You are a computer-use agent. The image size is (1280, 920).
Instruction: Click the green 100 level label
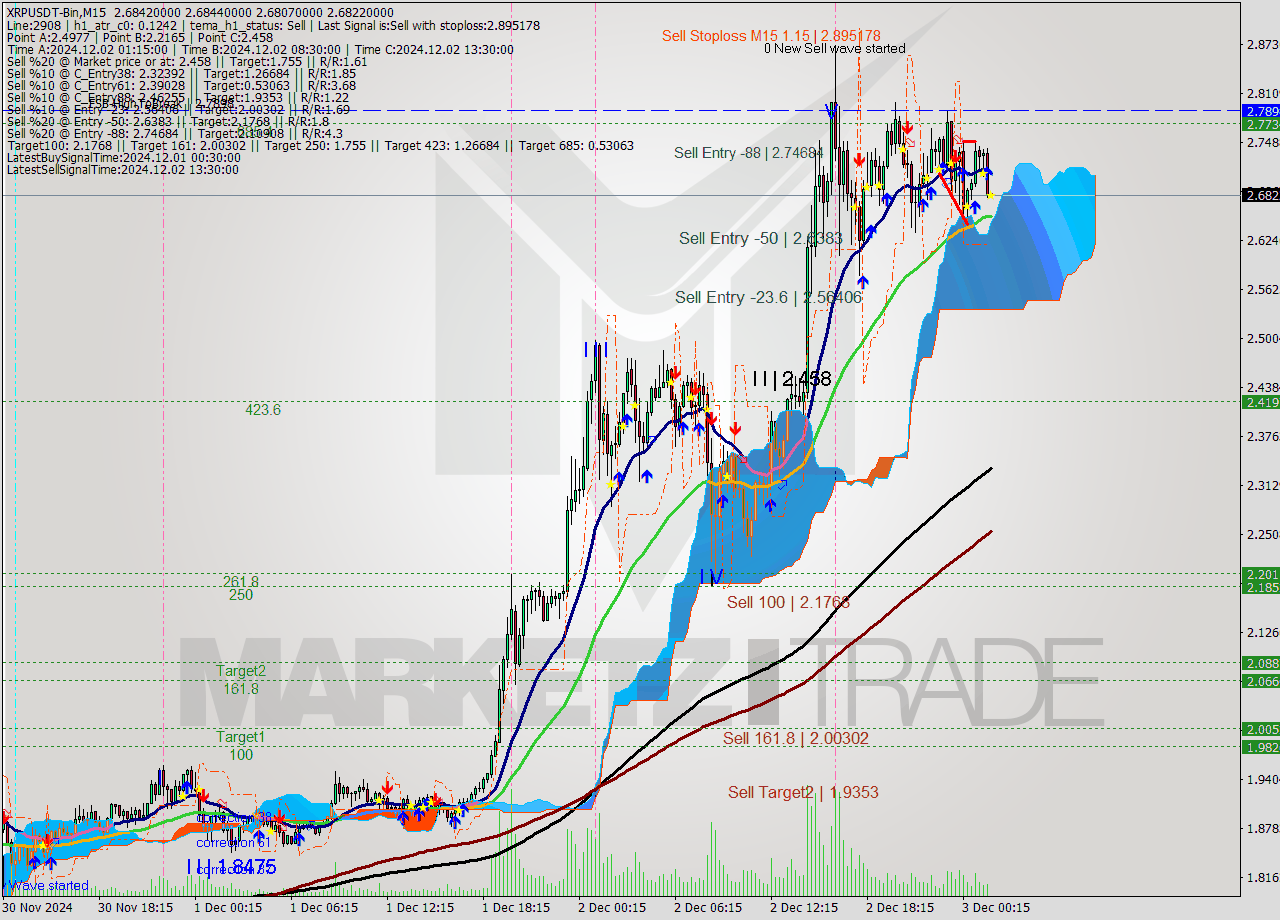(x=240, y=754)
